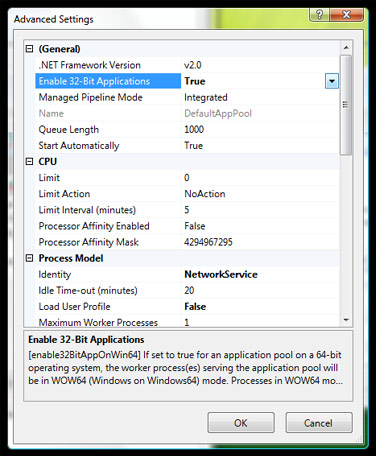The image size is (376, 456).
Task: Click the Load User Profile False value
Action: click(195, 307)
